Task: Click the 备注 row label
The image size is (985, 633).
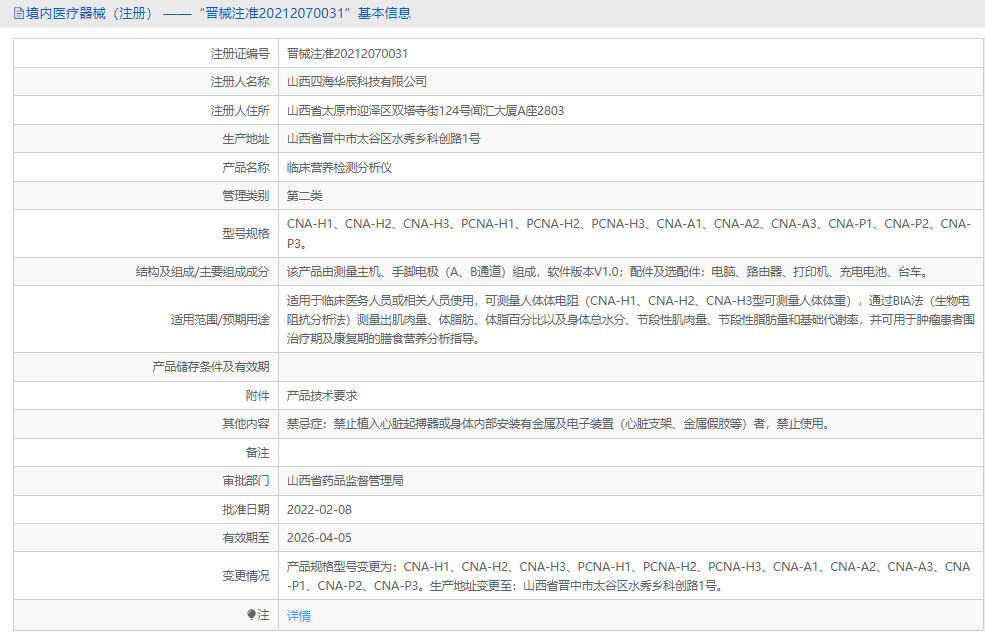Action: [x=258, y=453]
